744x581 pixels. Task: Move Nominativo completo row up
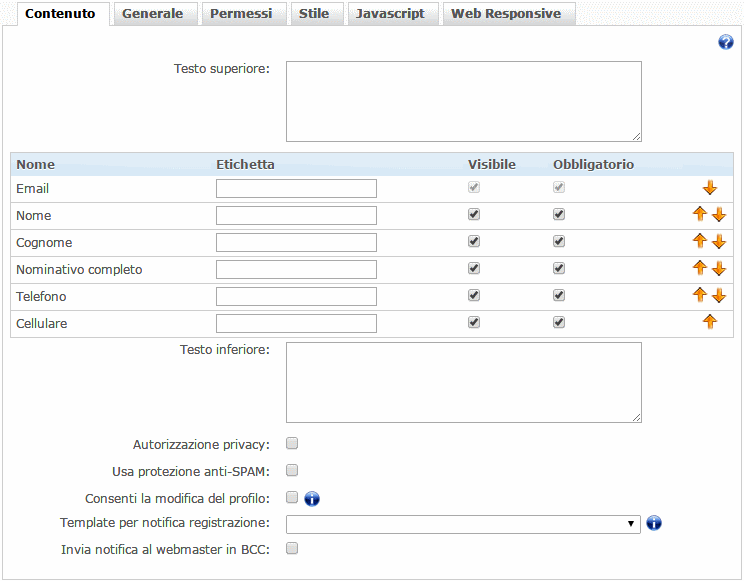click(700, 268)
